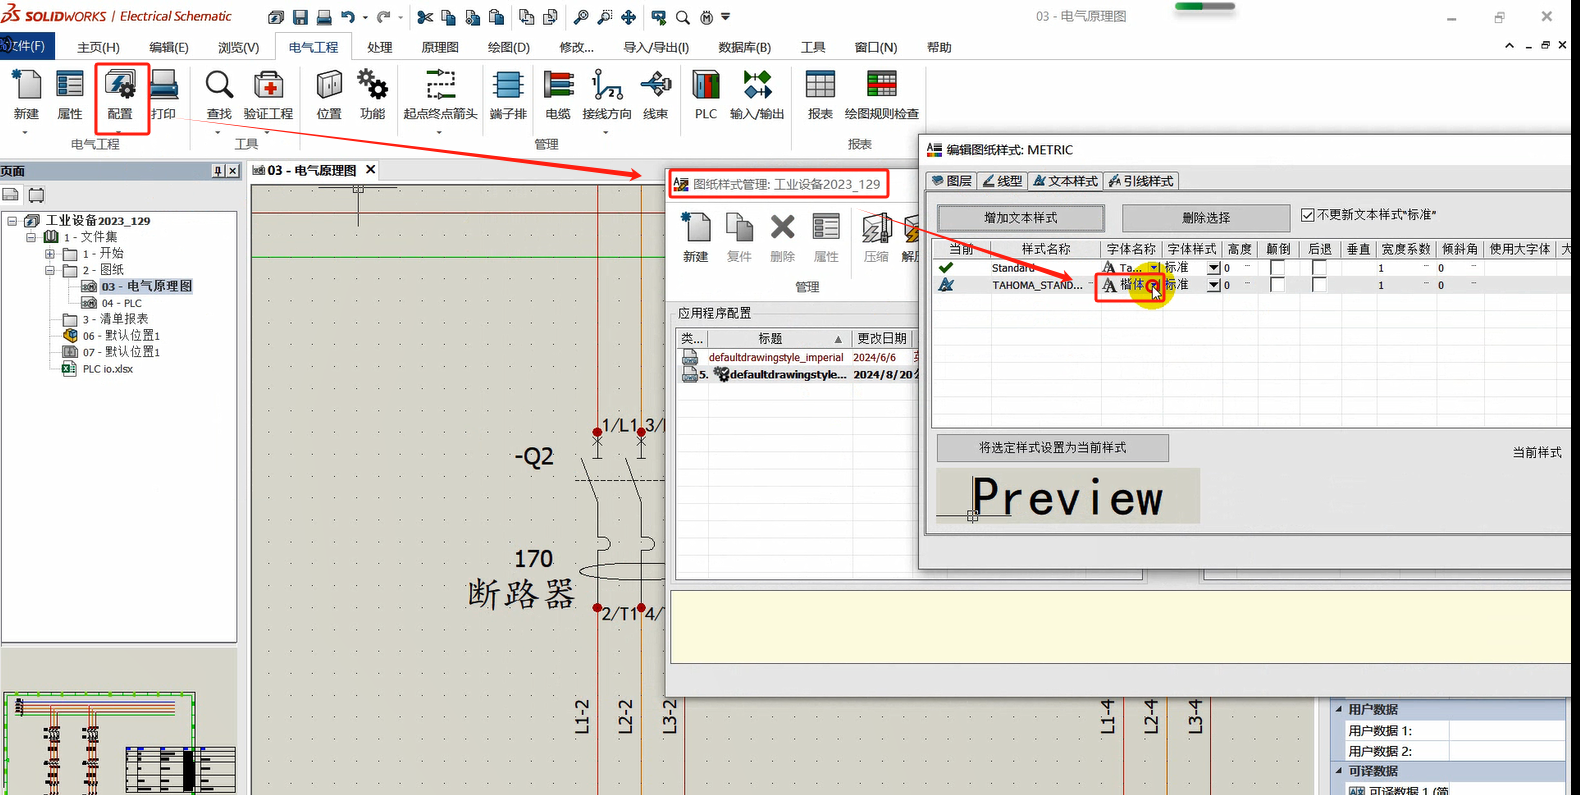
Task: Click the 用户数据 1 value field
Action: point(1506,730)
